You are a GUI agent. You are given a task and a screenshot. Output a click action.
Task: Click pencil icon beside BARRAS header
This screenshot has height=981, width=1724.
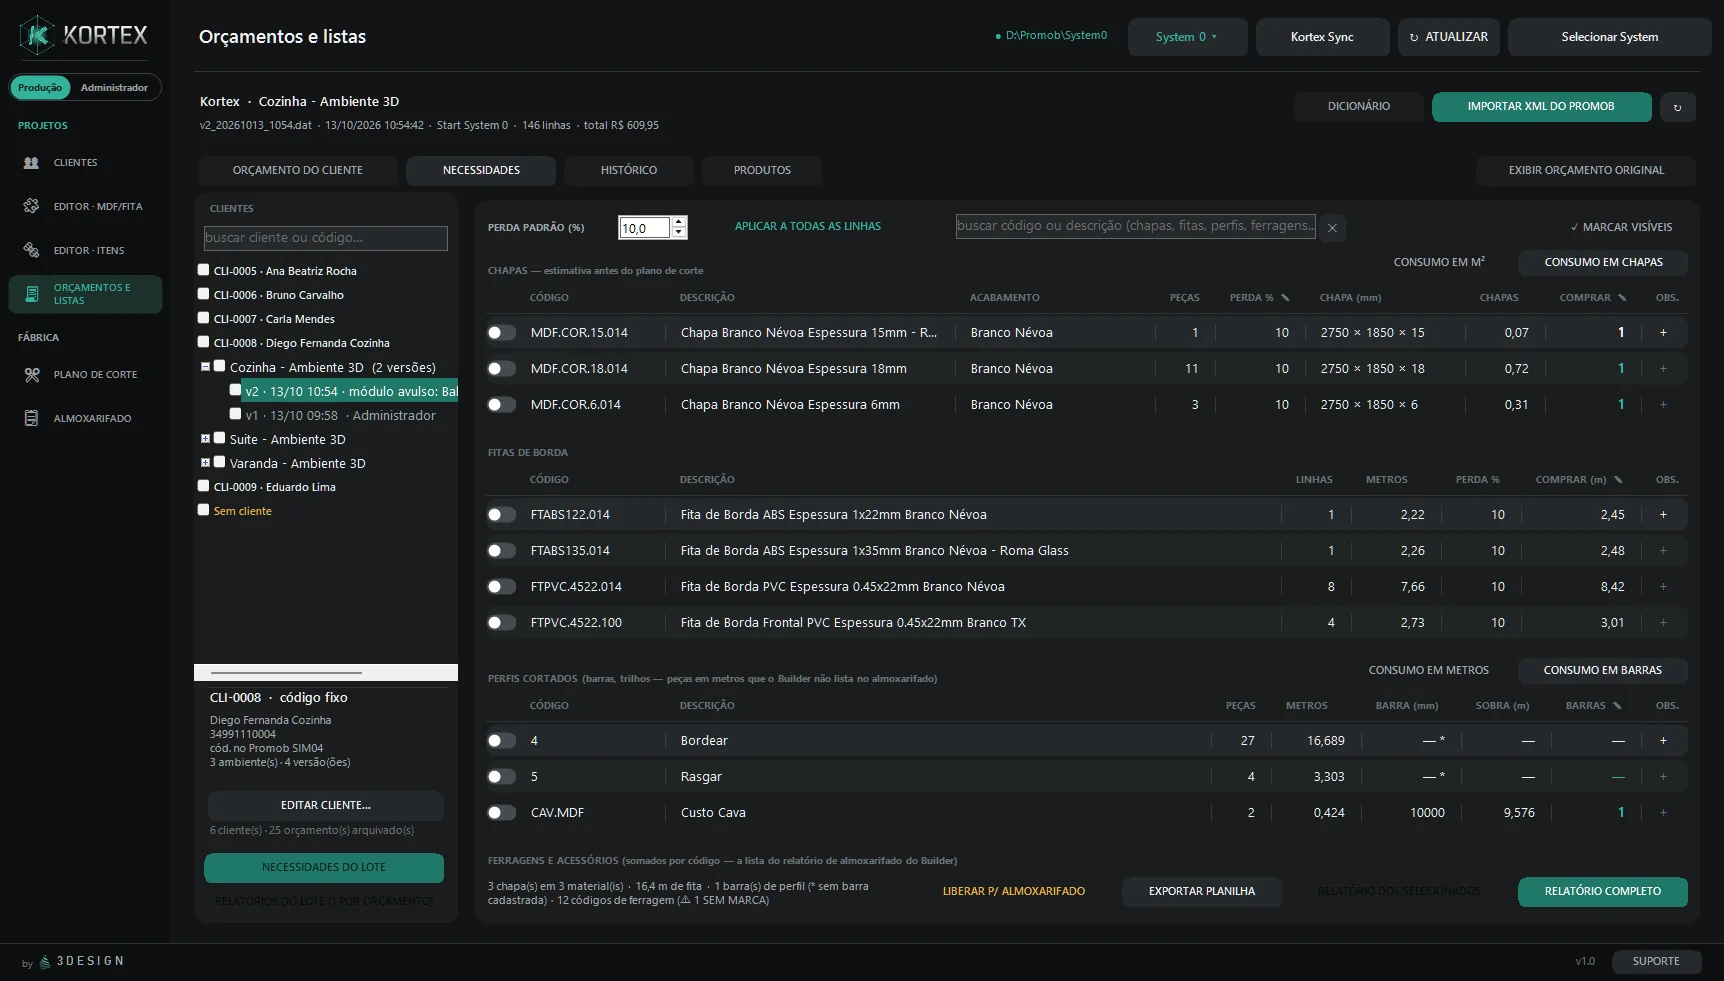(1617, 706)
